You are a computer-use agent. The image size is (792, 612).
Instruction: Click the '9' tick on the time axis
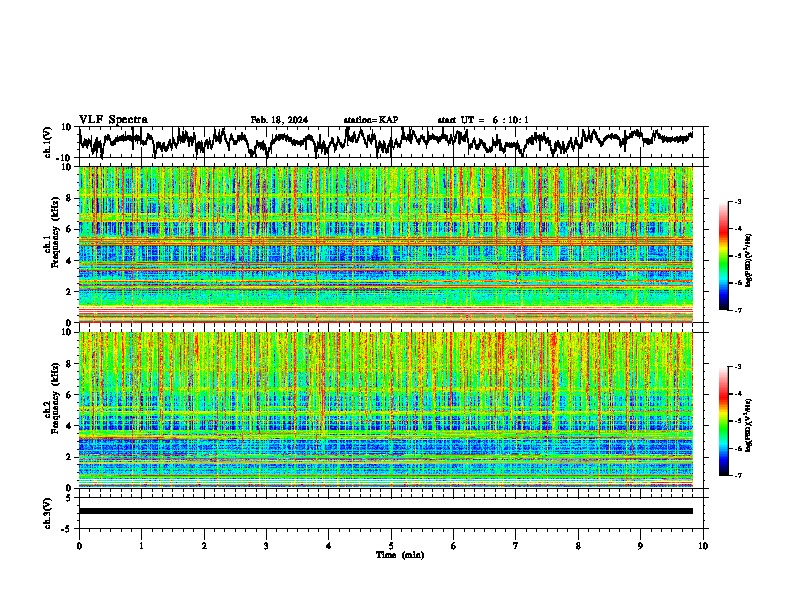[x=640, y=546]
